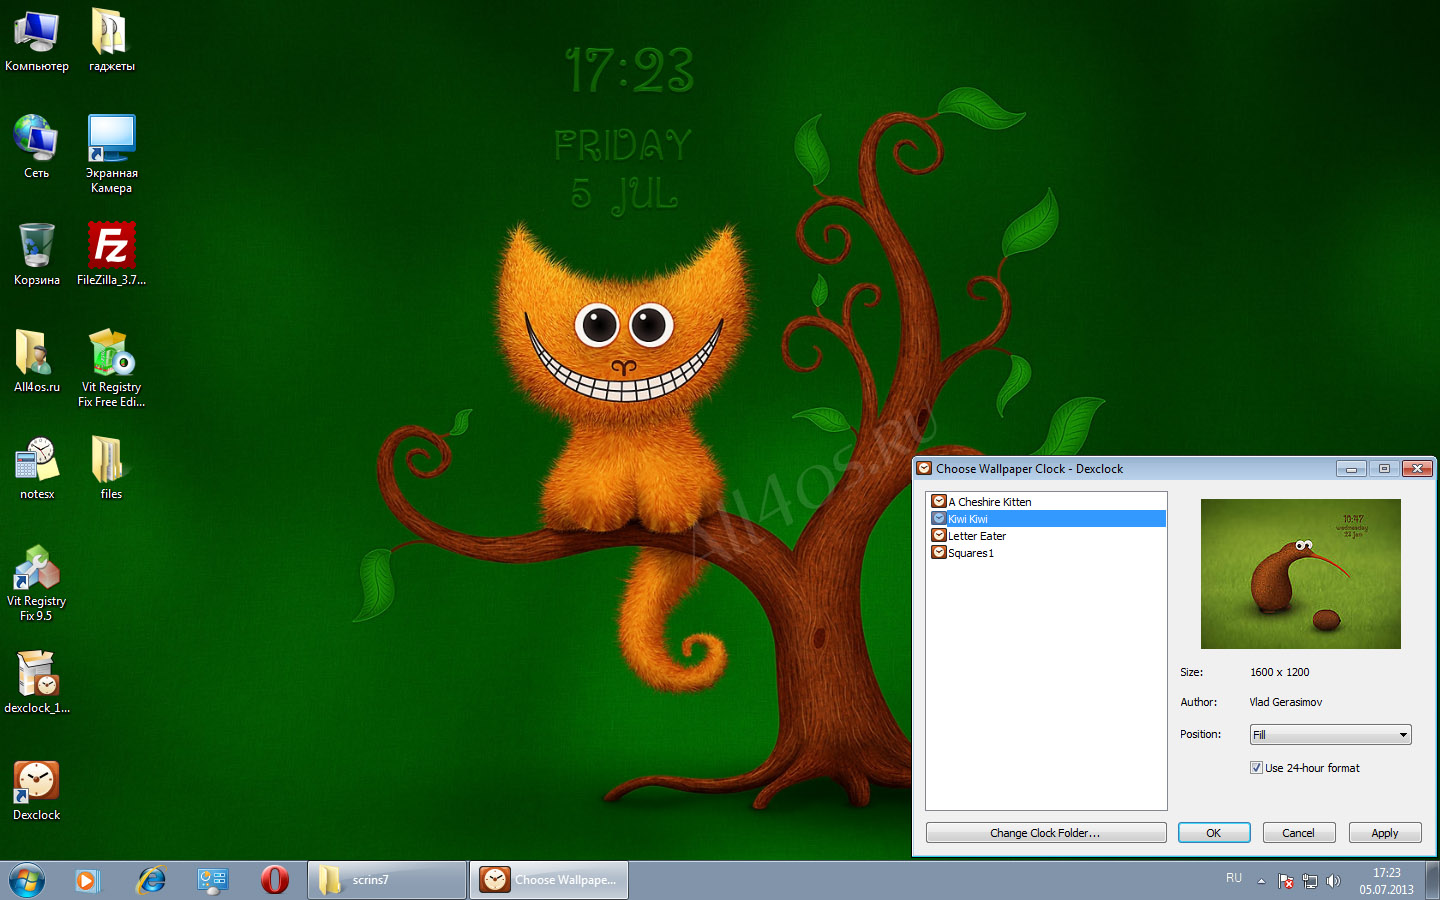Launch Opera browser from taskbar
Screen dimensions: 1440x900
[x=275, y=880]
